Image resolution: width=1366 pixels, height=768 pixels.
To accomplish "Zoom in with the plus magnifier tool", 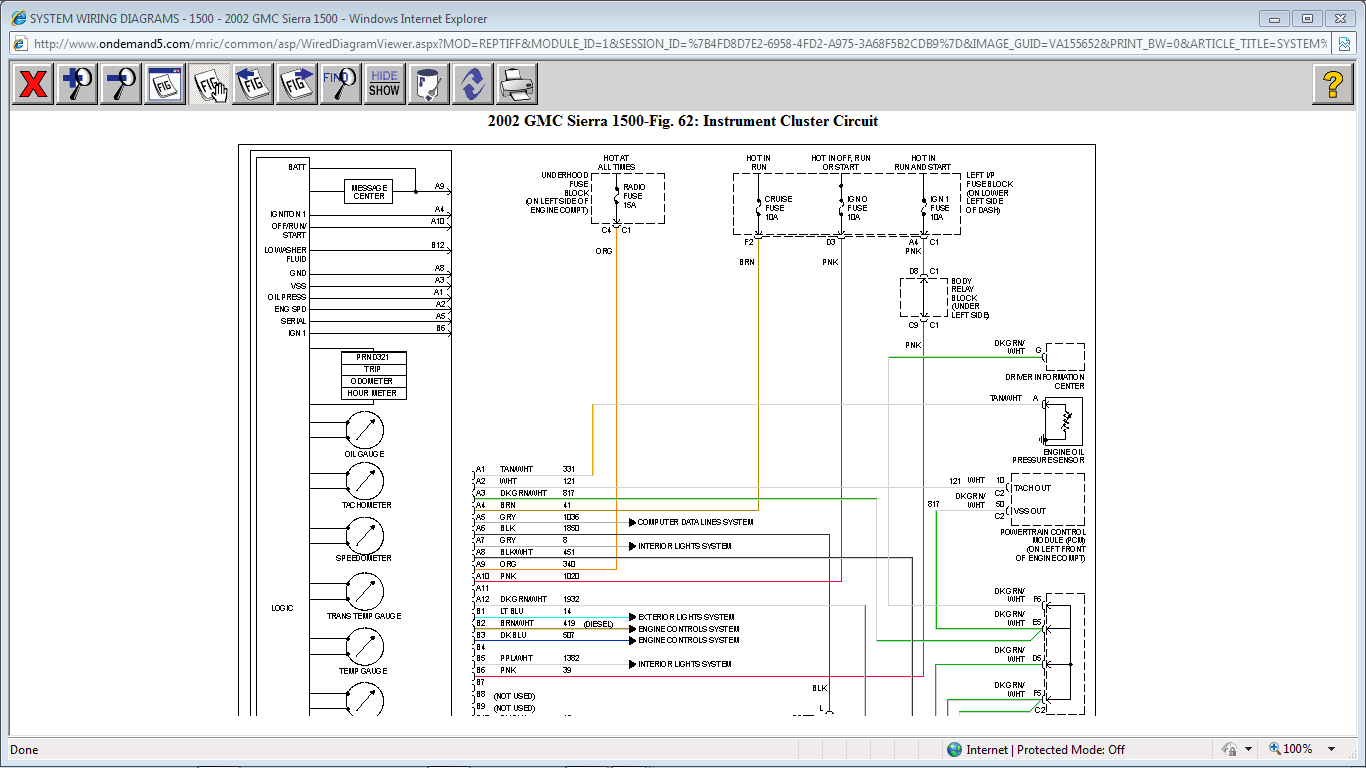I will click(77, 84).
